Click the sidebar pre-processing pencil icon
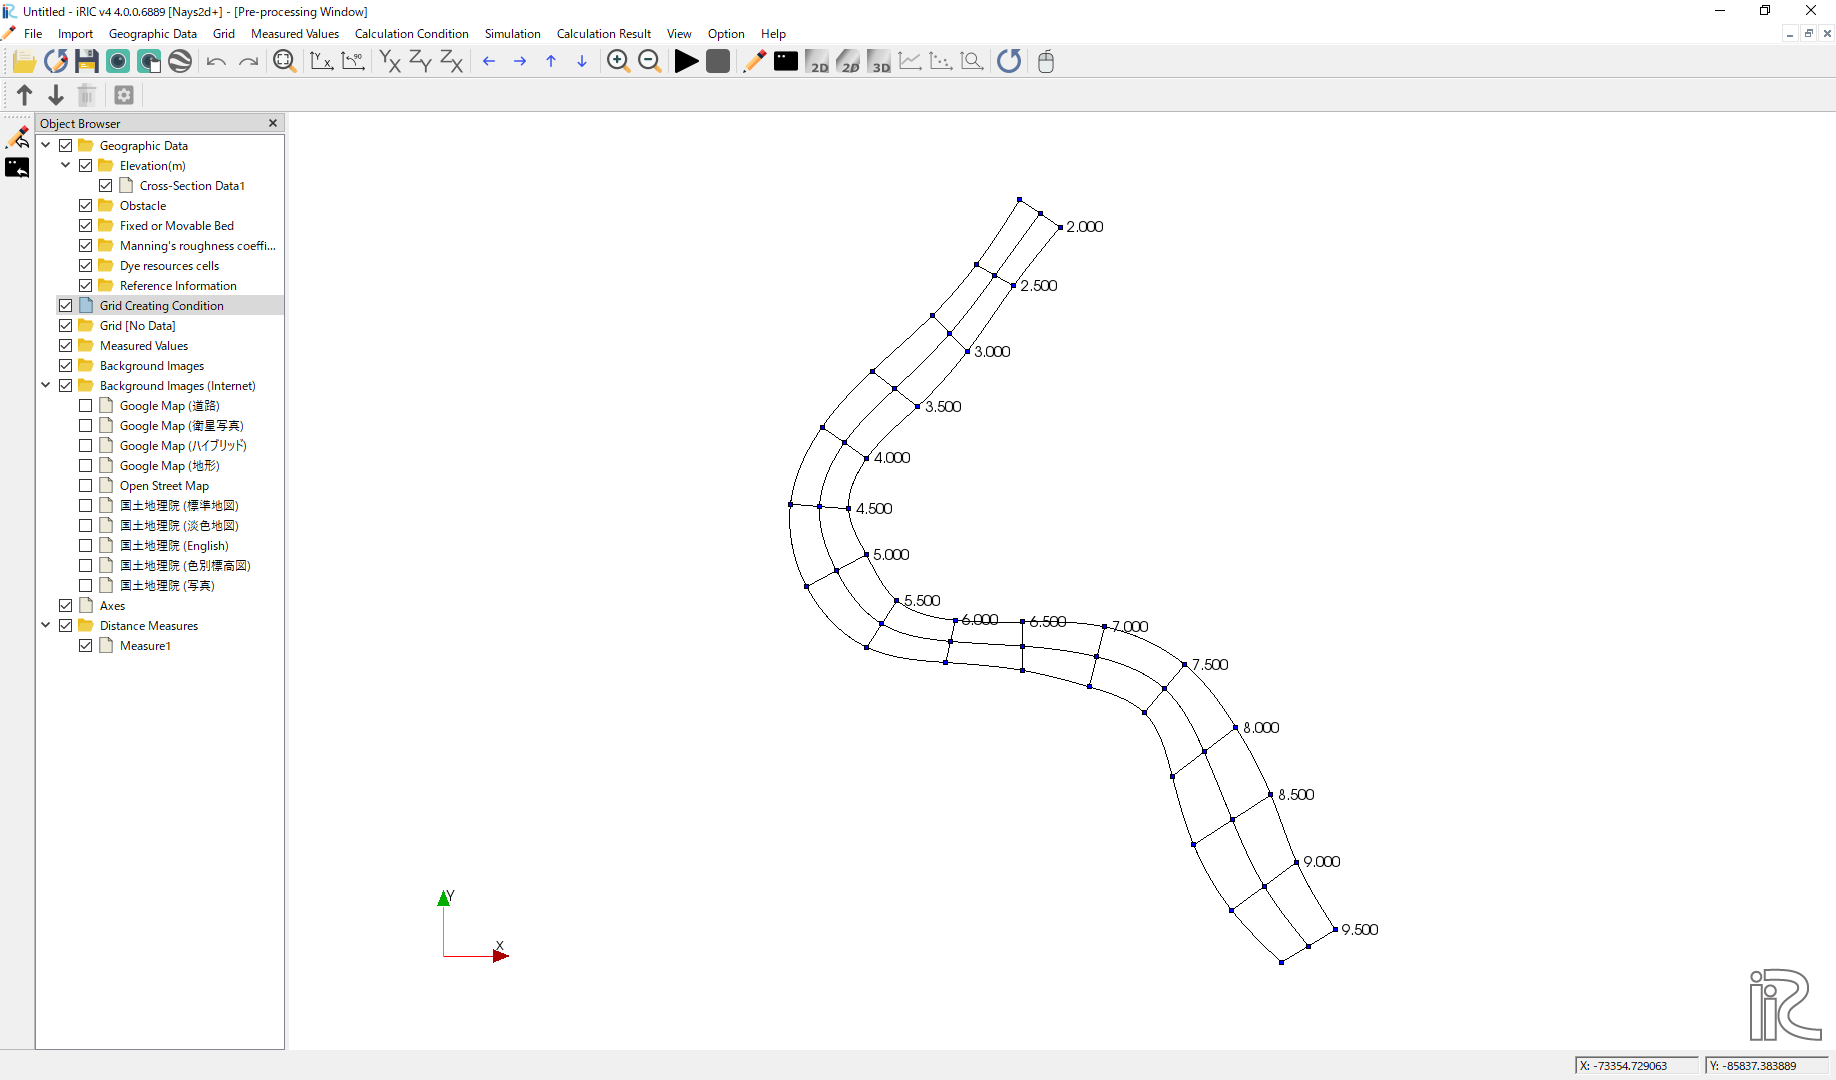The image size is (1836, 1080). click(17, 137)
